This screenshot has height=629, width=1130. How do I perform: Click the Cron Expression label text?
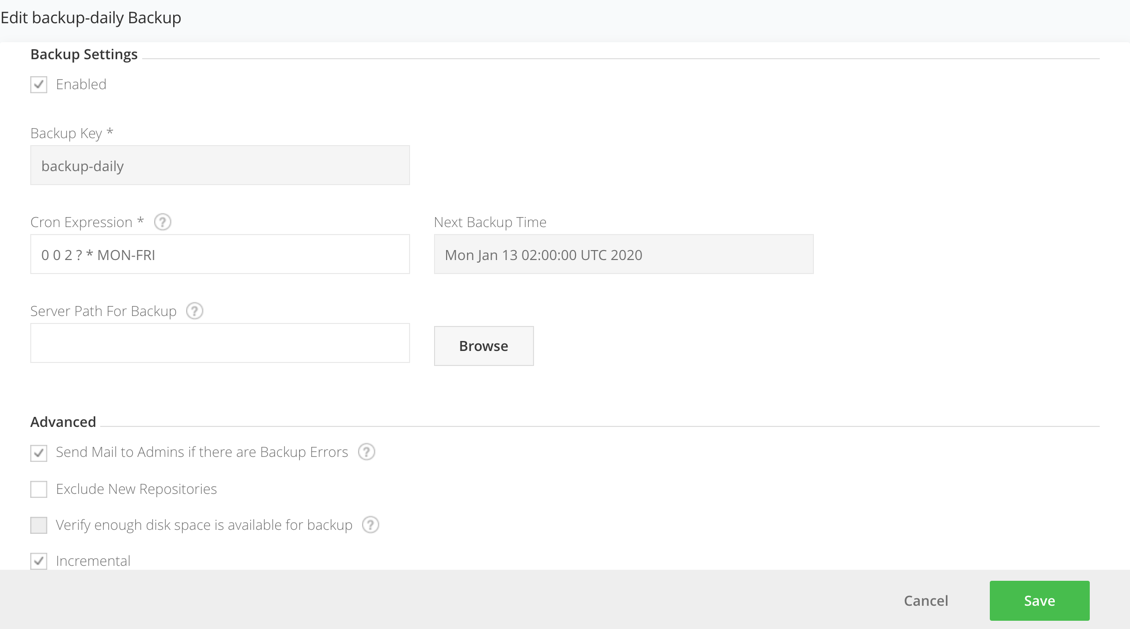87,222
